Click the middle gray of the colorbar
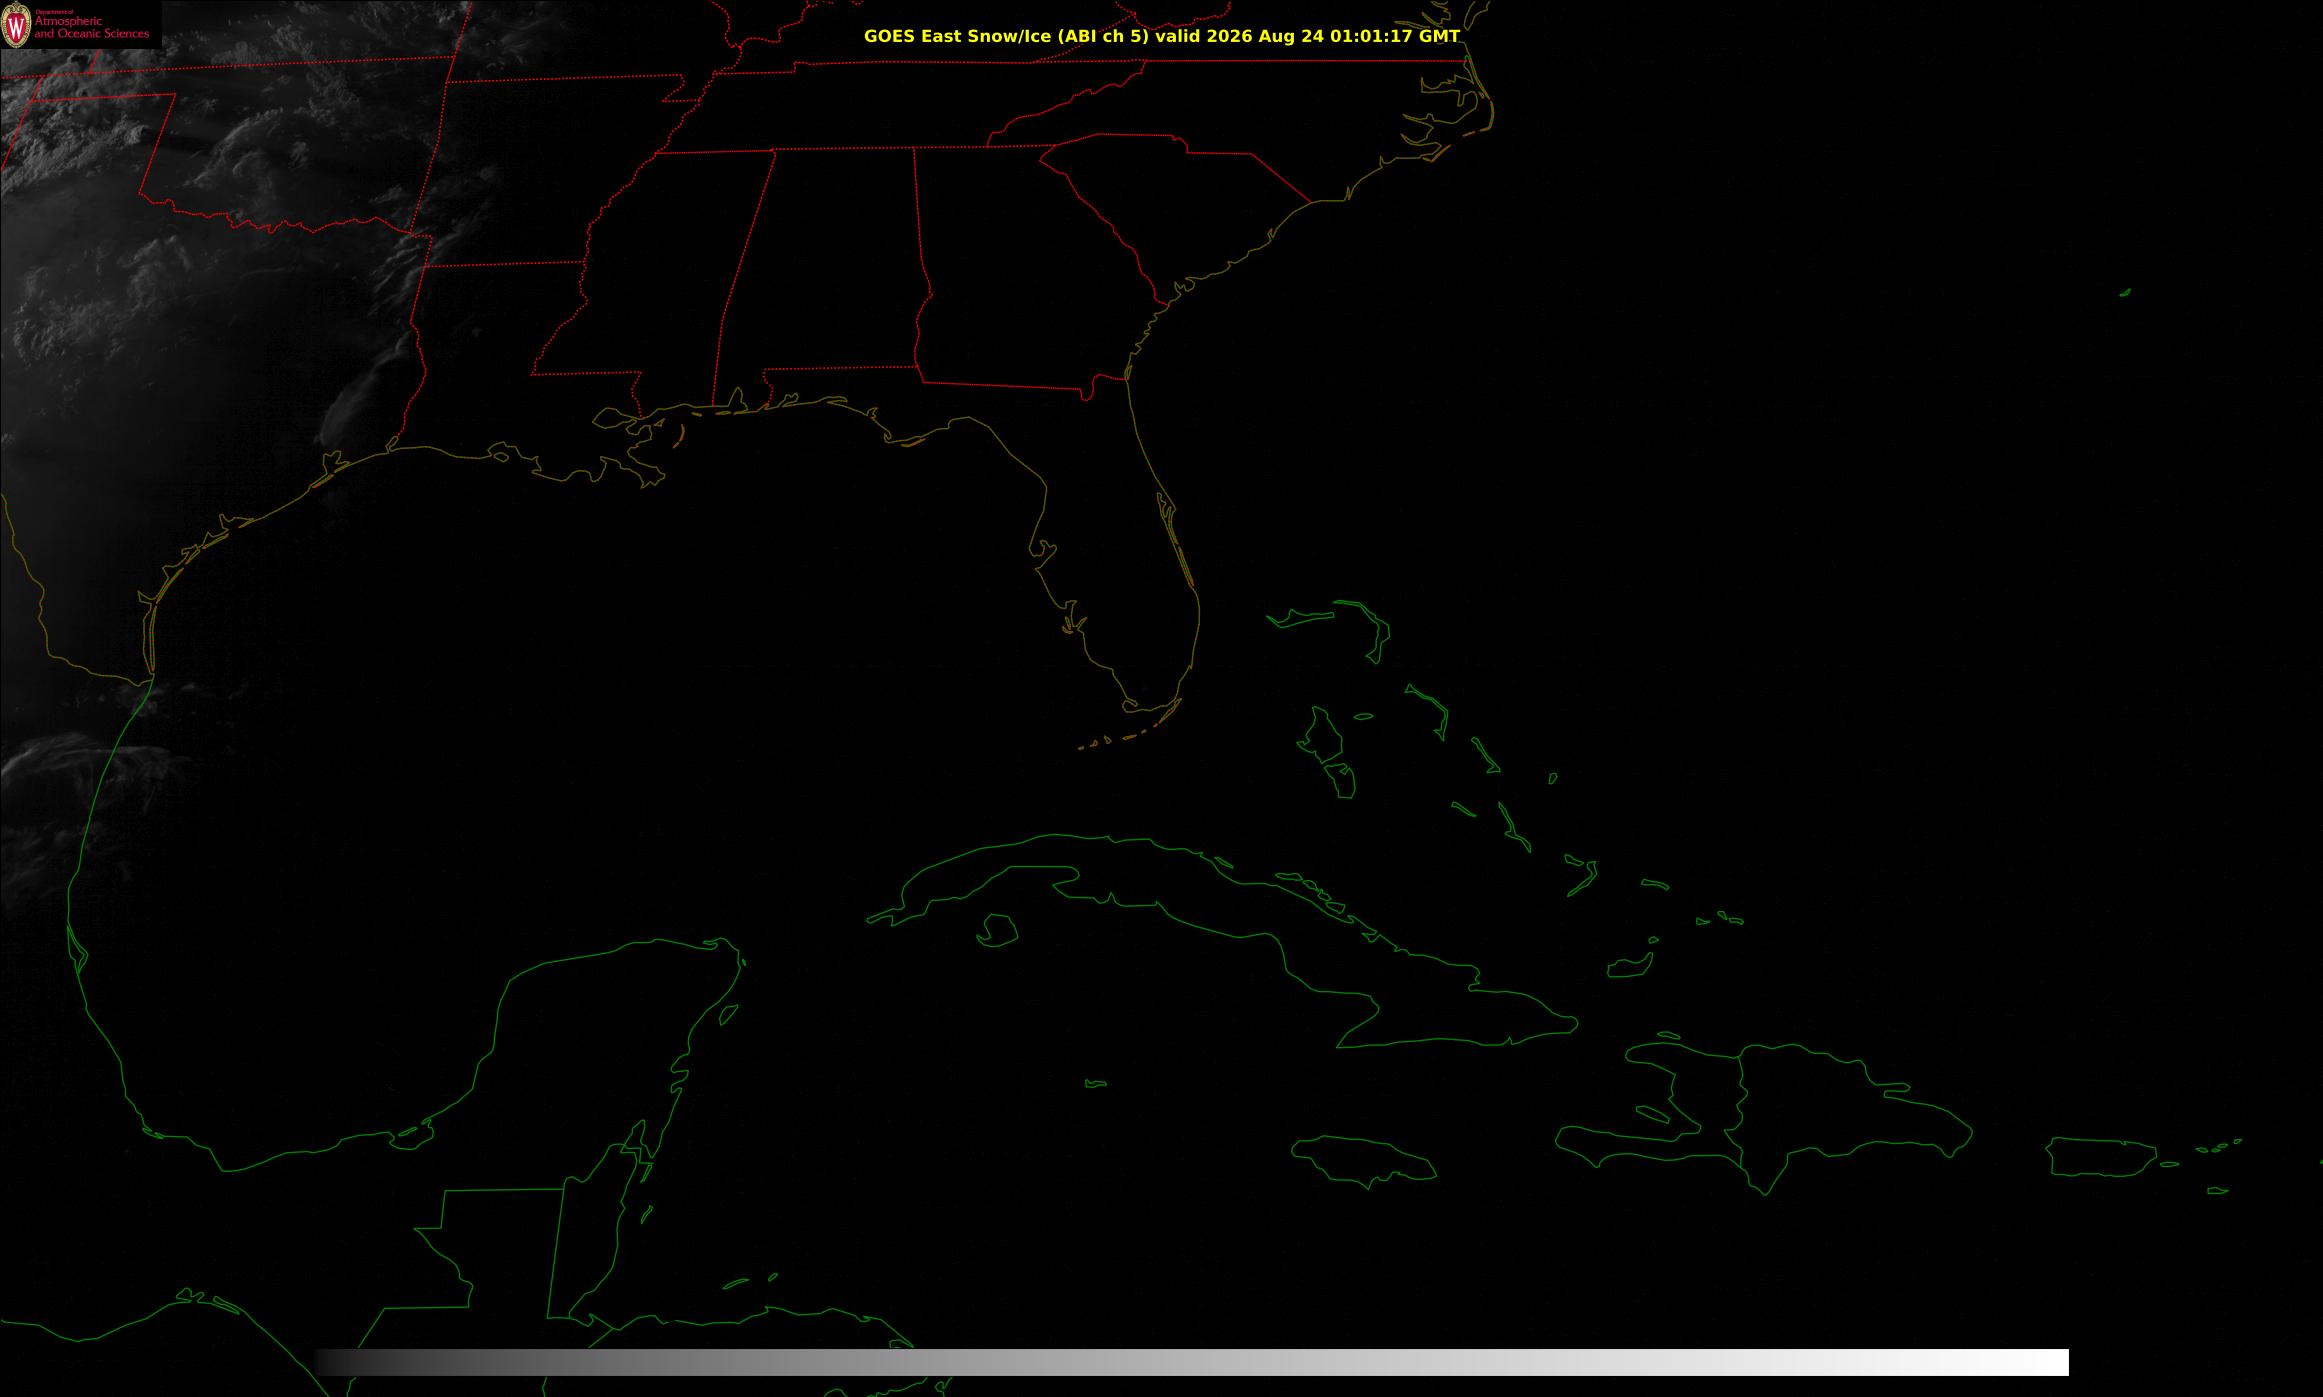 coord(1192,1362)
